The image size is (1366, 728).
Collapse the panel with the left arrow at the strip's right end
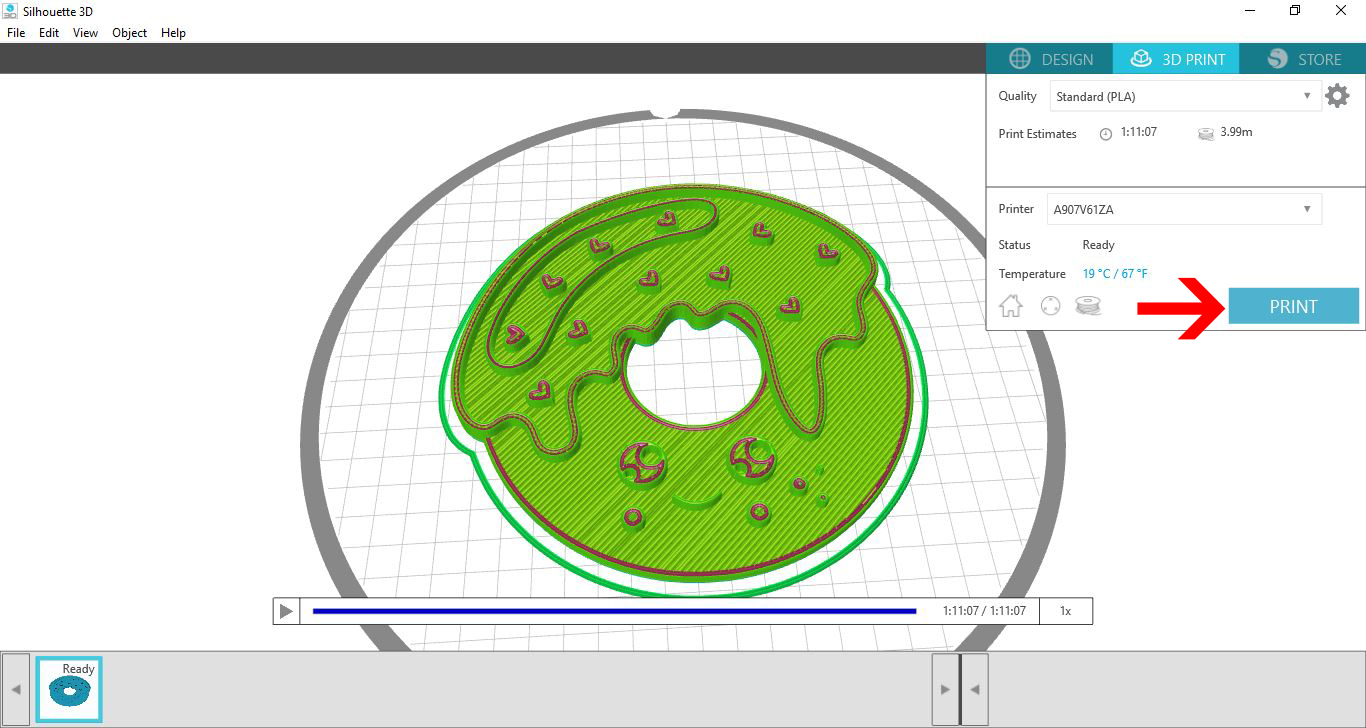point(975,689)
